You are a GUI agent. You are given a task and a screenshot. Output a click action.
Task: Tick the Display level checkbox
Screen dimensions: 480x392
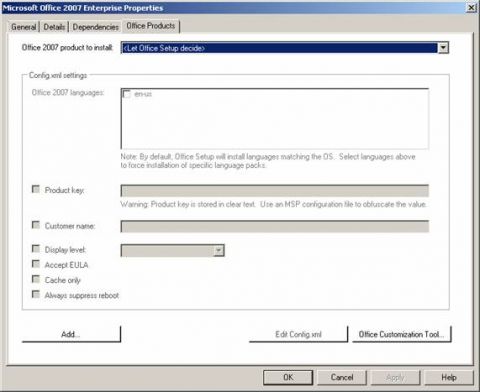(36, 249)
